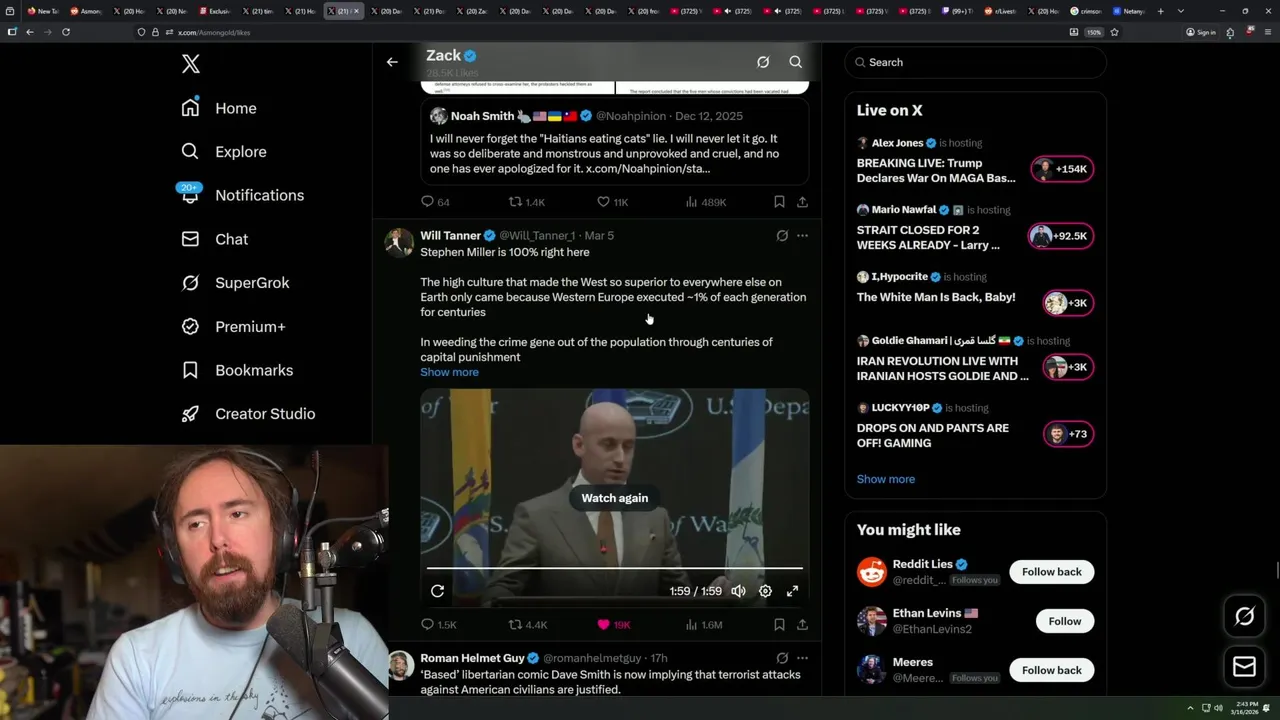This screenshot has height=720, width=1280.
Task: Unlike Will Tanner post with 19K likes
Action: pos(613,625)
